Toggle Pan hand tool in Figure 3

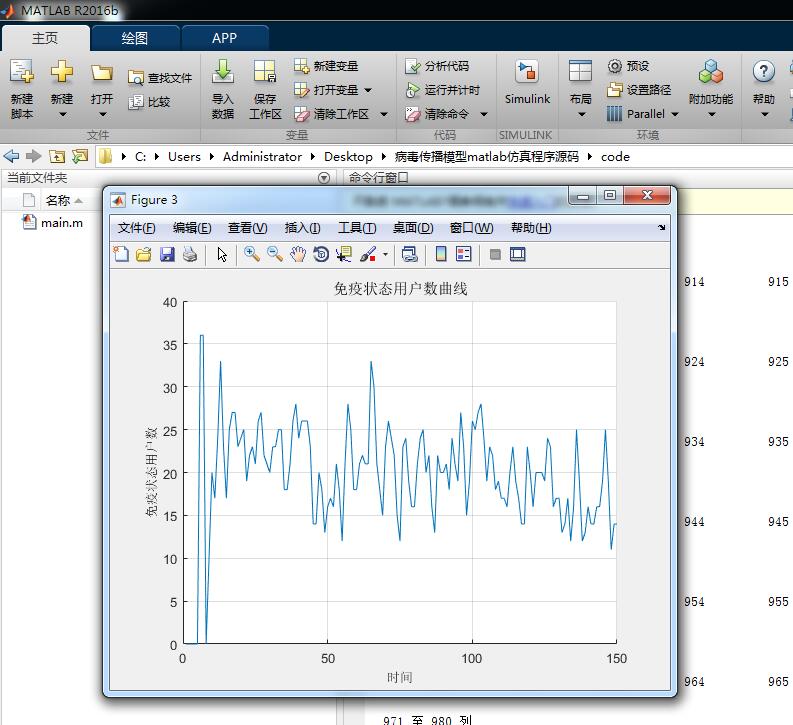pos(298,254)
